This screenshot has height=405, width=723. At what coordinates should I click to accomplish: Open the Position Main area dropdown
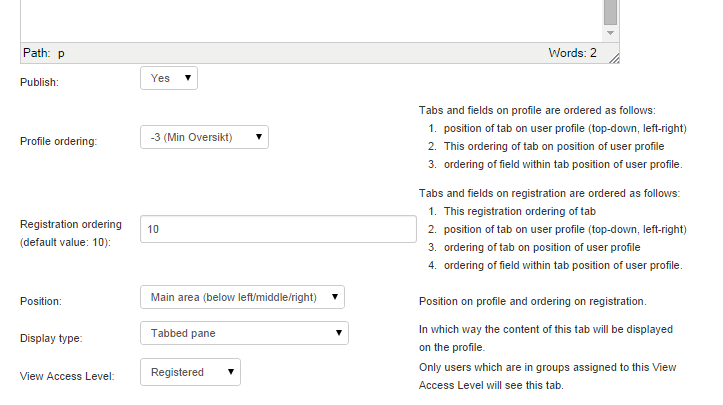[242, 297]
